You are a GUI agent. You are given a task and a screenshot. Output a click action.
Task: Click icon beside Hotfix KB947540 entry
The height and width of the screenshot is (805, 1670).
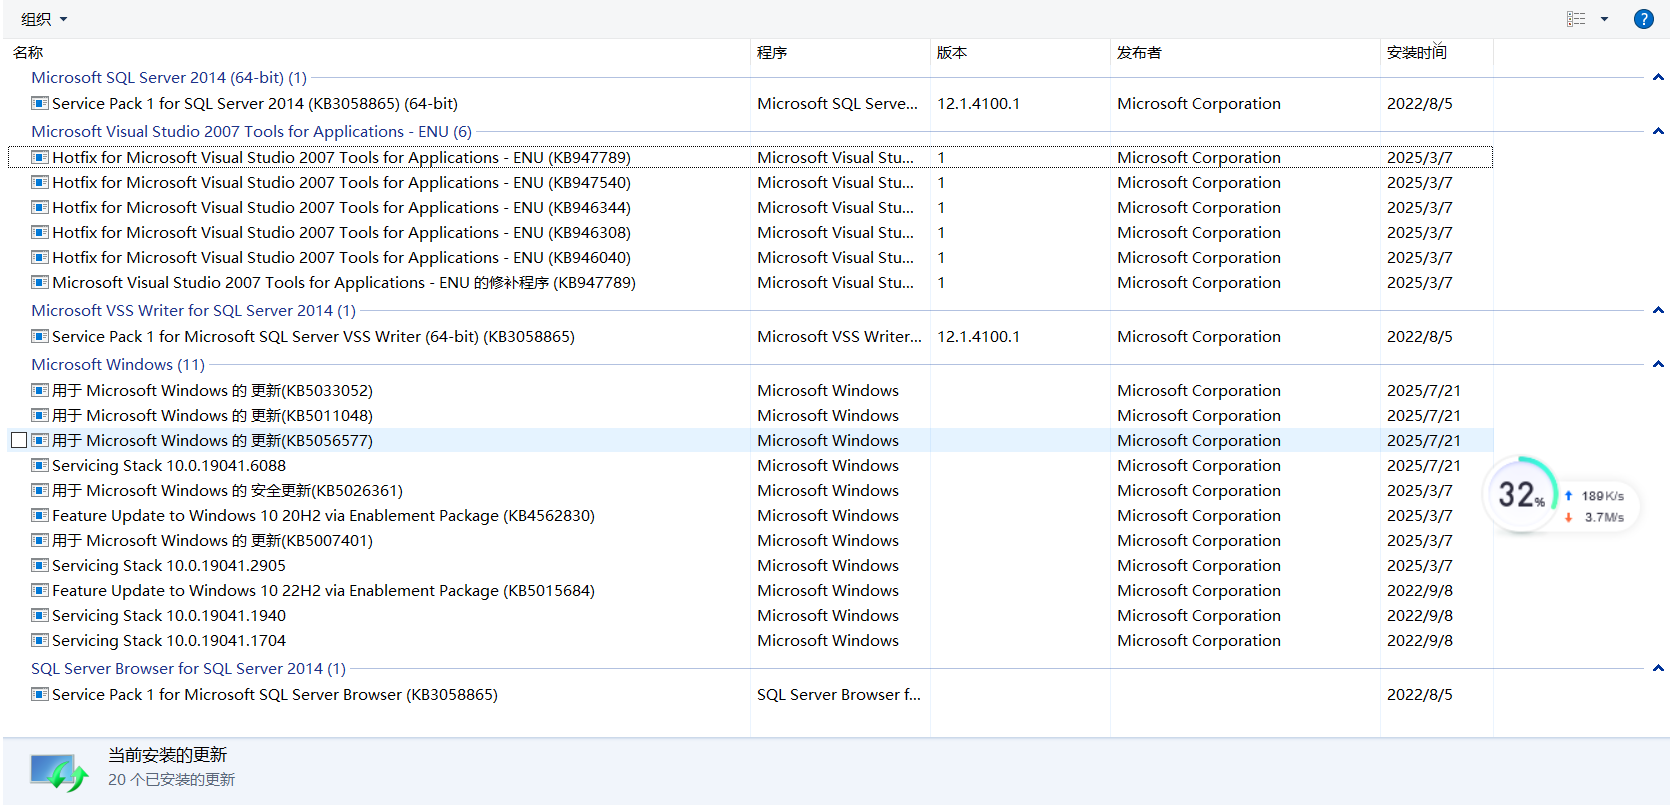pyautogui.click(x=40, y=182)
